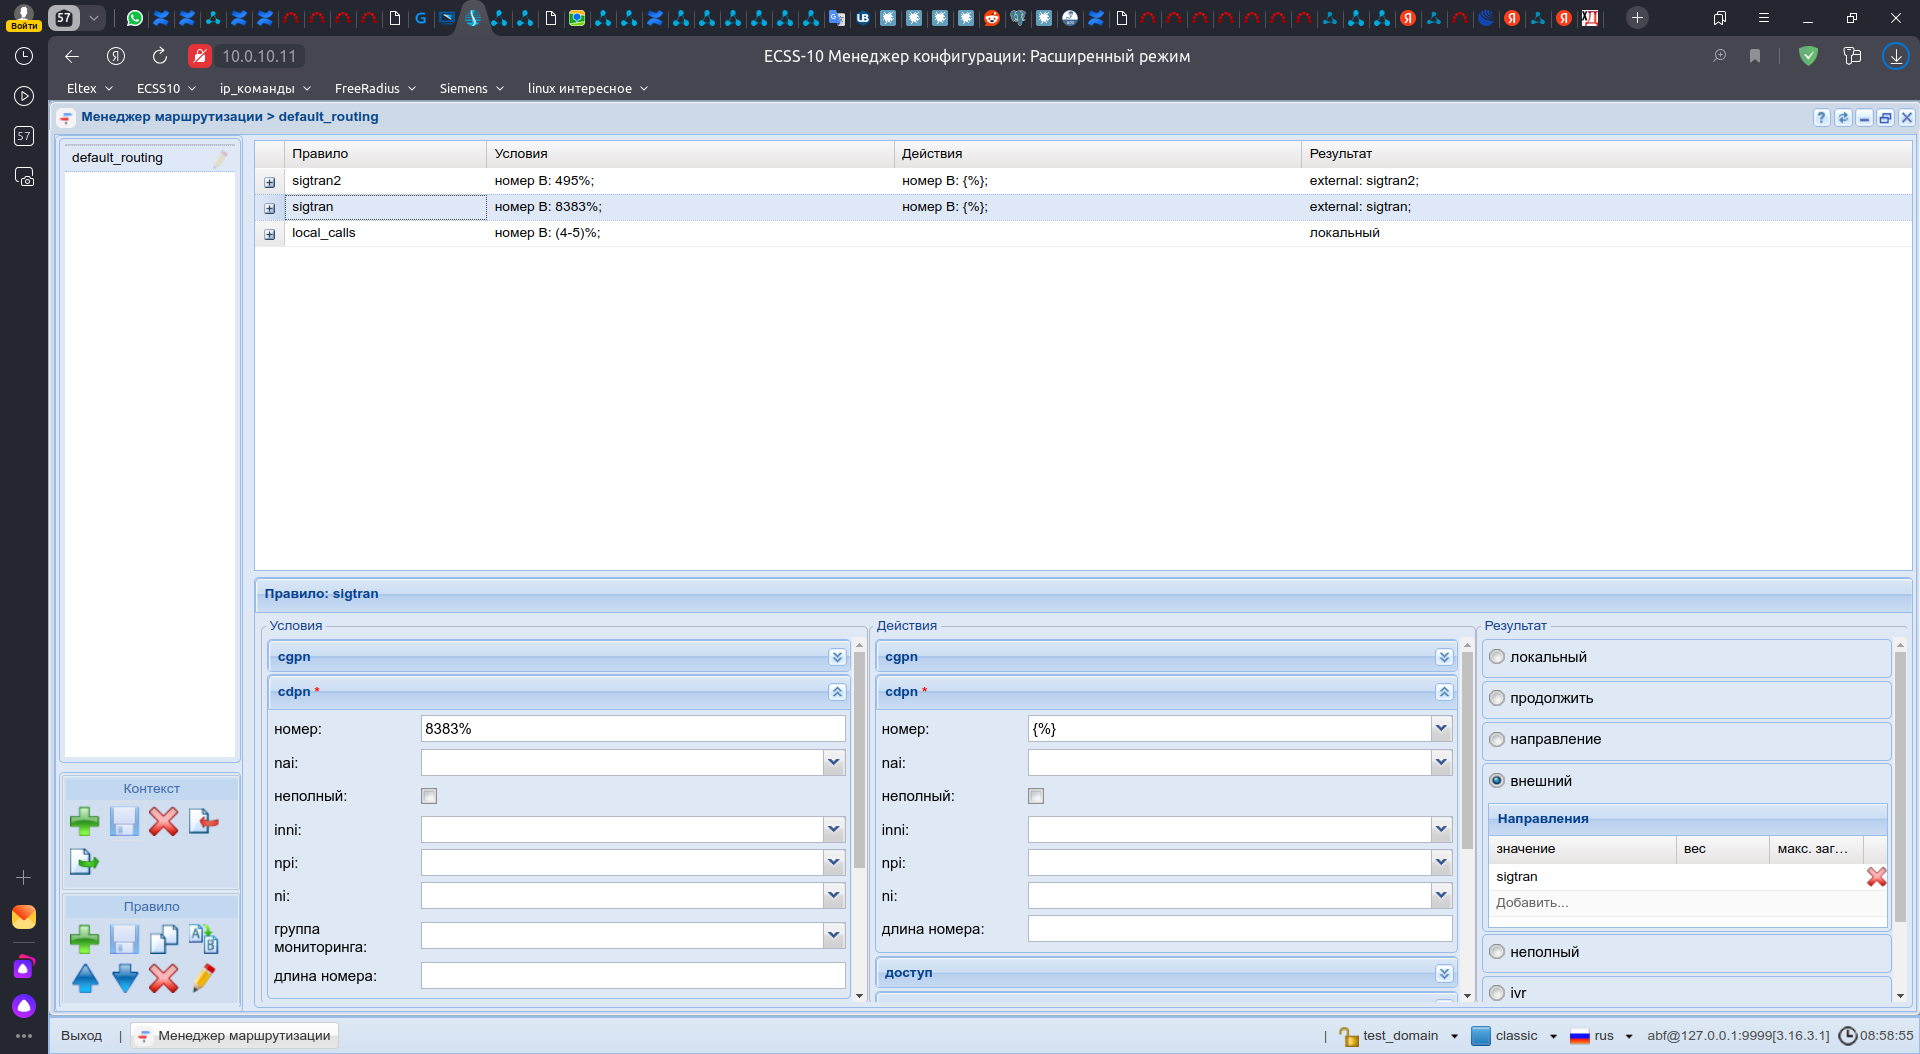1920x1054 pixels.
Task: Open the ECSS10 bookmarks menu
Action: point(166,88)
